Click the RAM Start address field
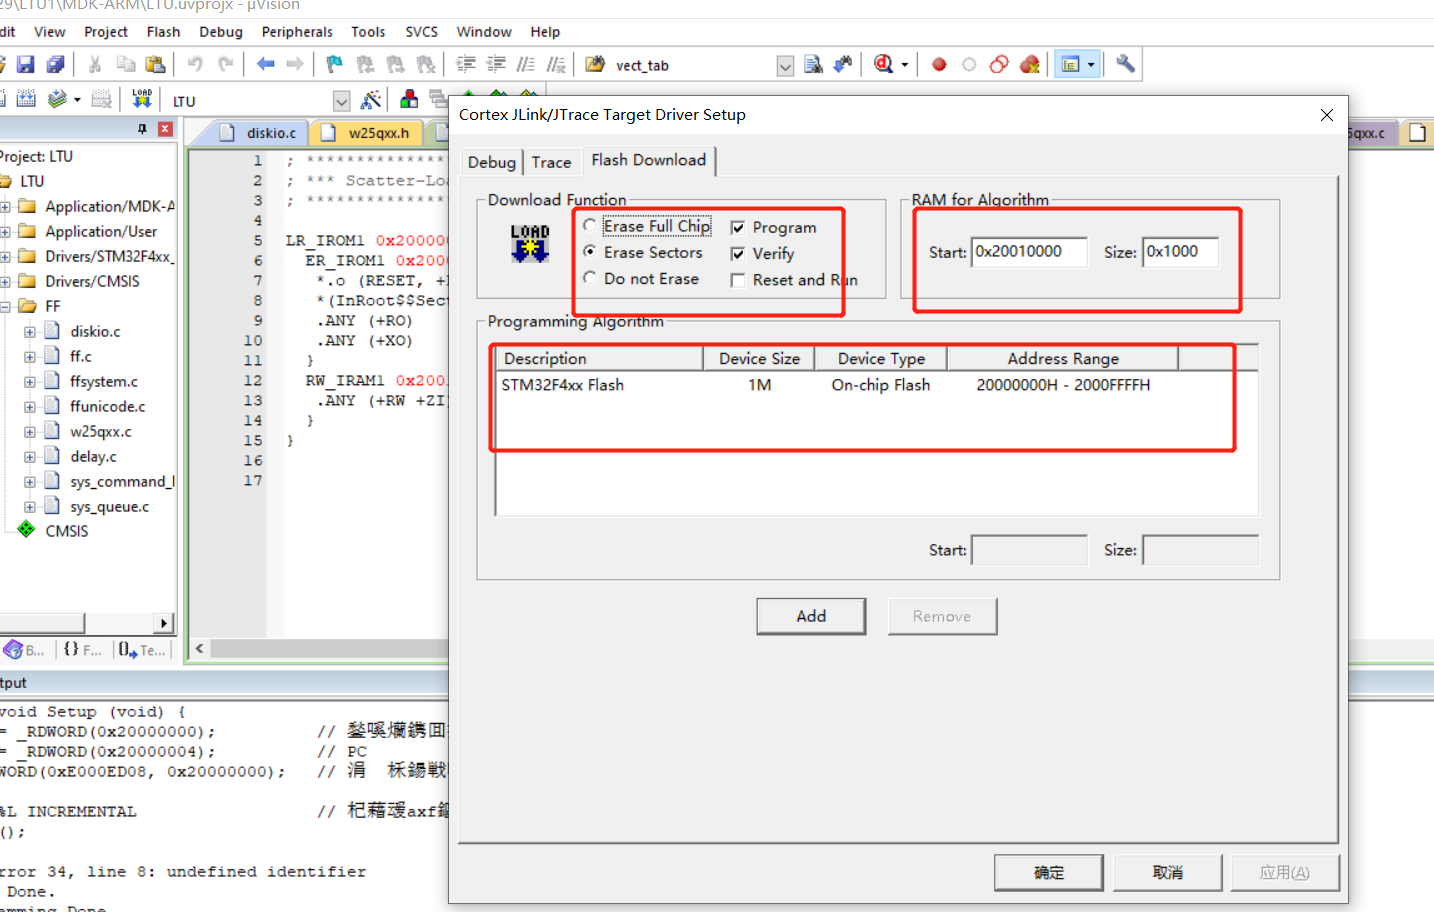 (x=1029, y=252)
